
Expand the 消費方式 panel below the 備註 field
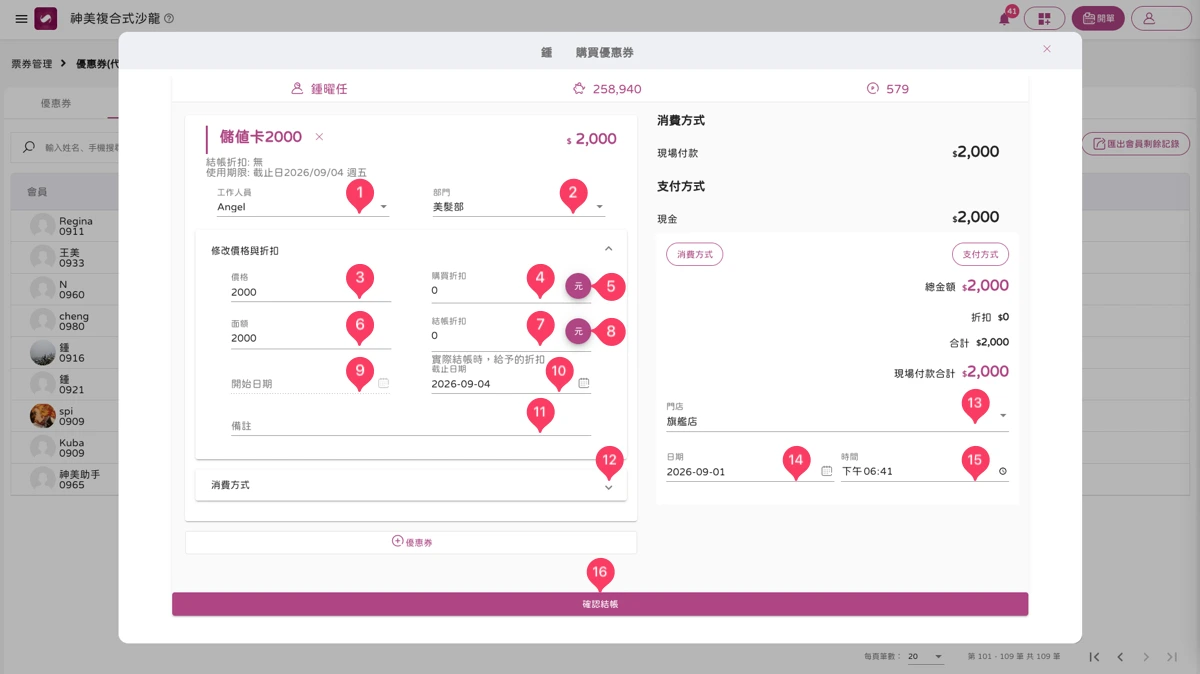411,485
